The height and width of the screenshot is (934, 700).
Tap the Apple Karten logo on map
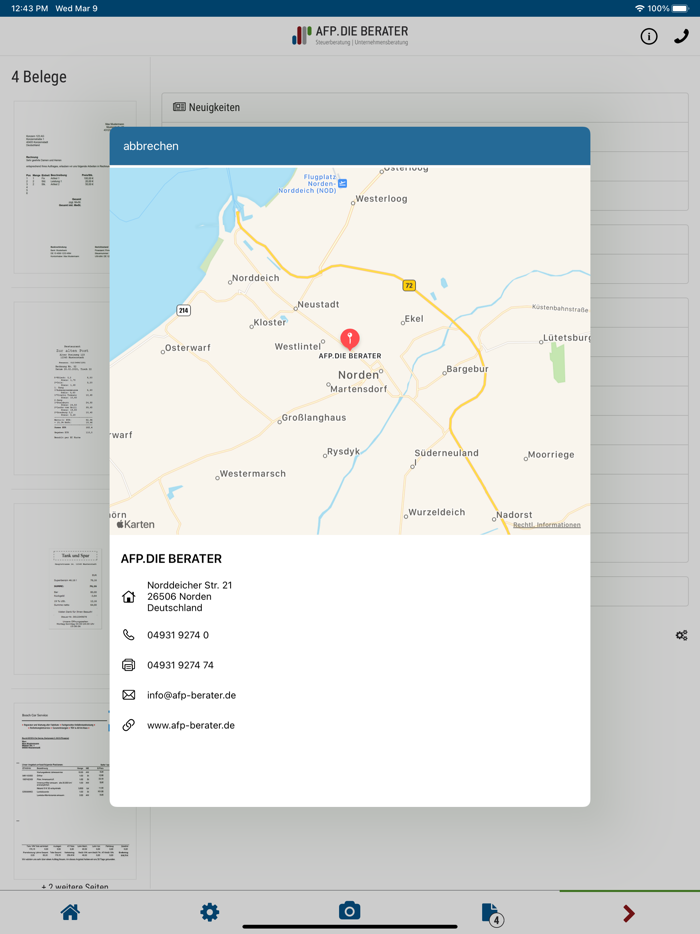(136, 524)
